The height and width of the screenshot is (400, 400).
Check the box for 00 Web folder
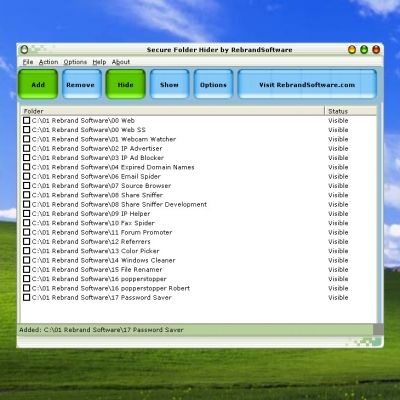pyautogui.click(x=26, y=120)
